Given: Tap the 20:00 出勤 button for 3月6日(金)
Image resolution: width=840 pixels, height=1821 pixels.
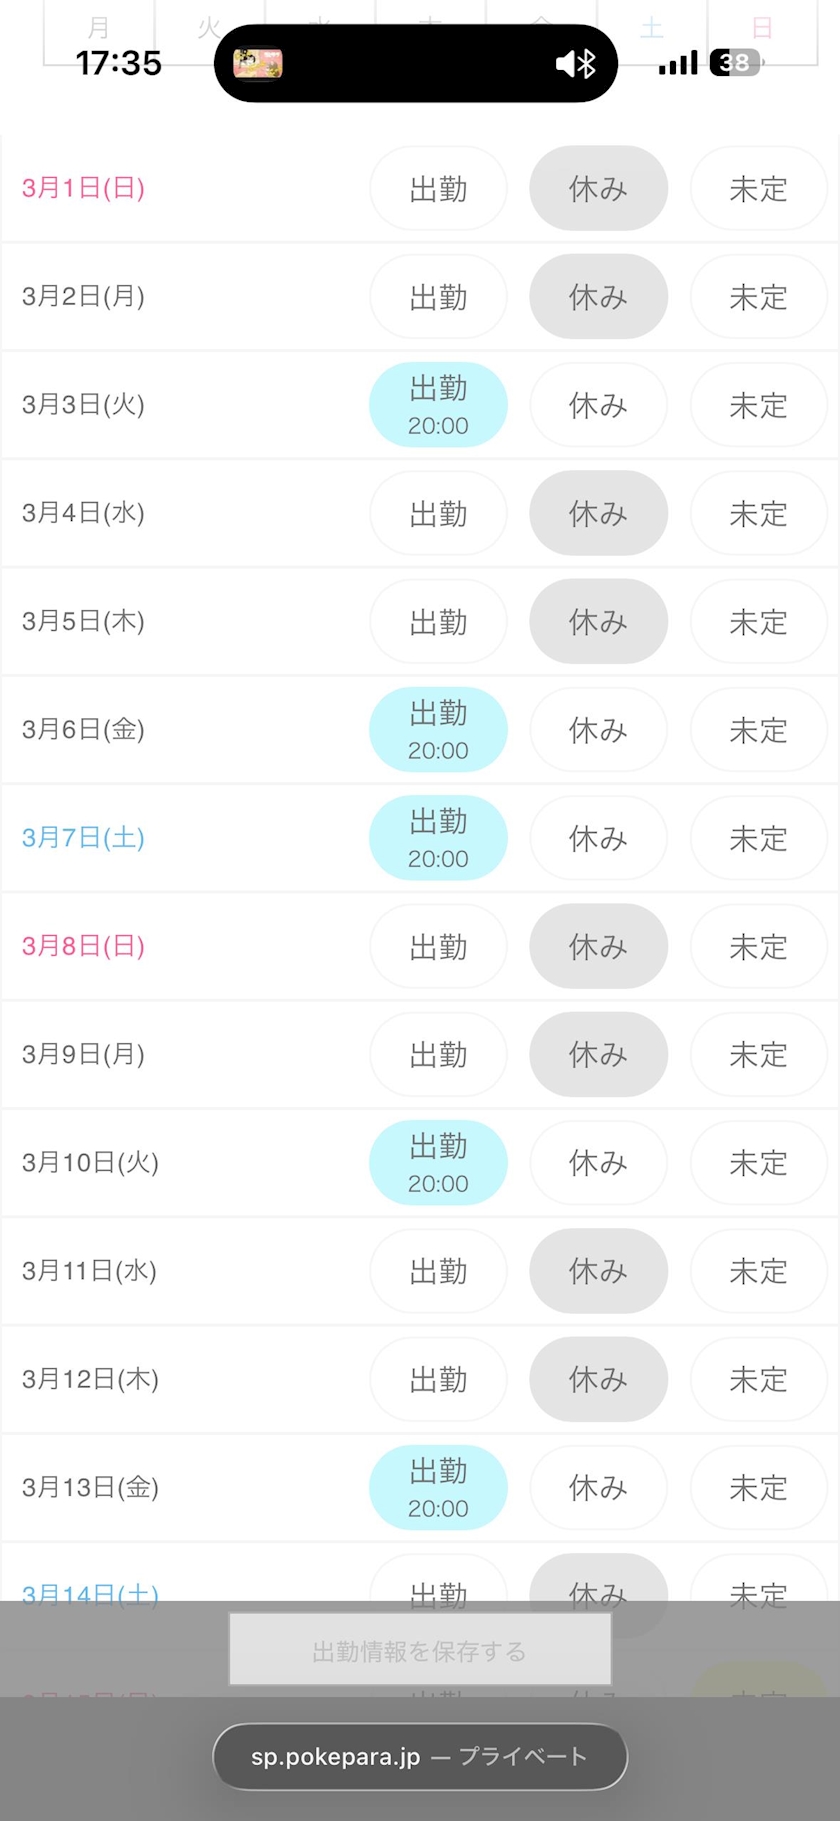Looking at the screenshot, I should pos(438,730).
